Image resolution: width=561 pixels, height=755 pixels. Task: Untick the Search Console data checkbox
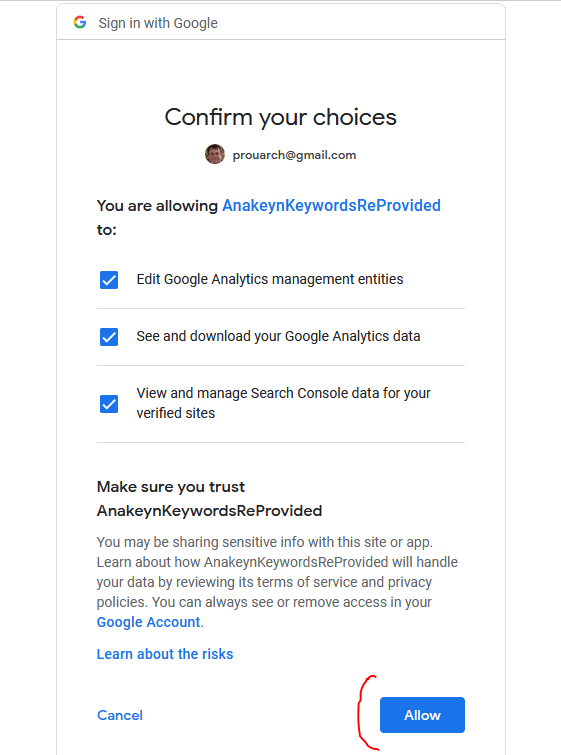coord(109,404)
